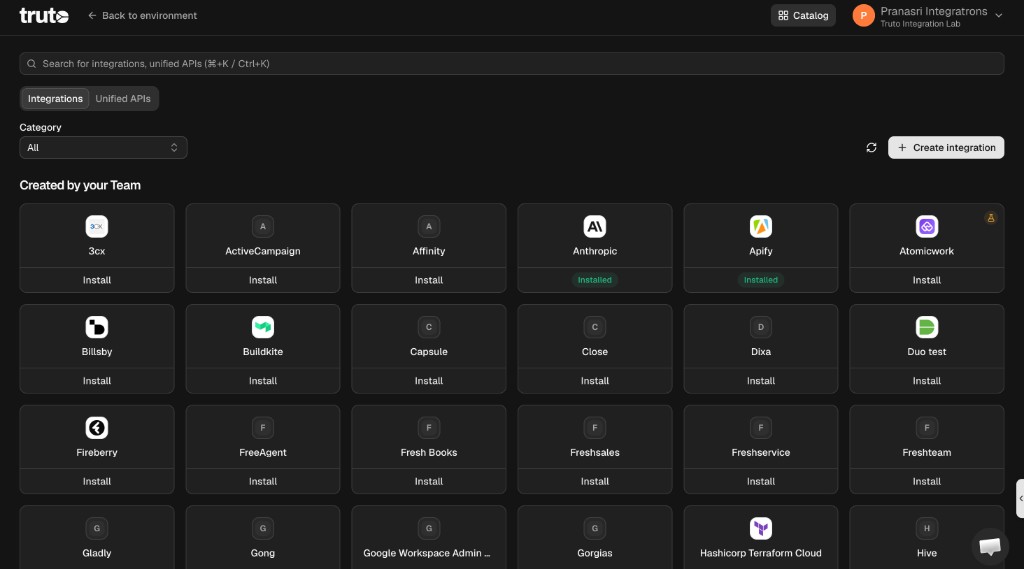Screen dimensions: 1024x569
Task: Click the Capsule placeholder letter icon
Action: point(428,327)
